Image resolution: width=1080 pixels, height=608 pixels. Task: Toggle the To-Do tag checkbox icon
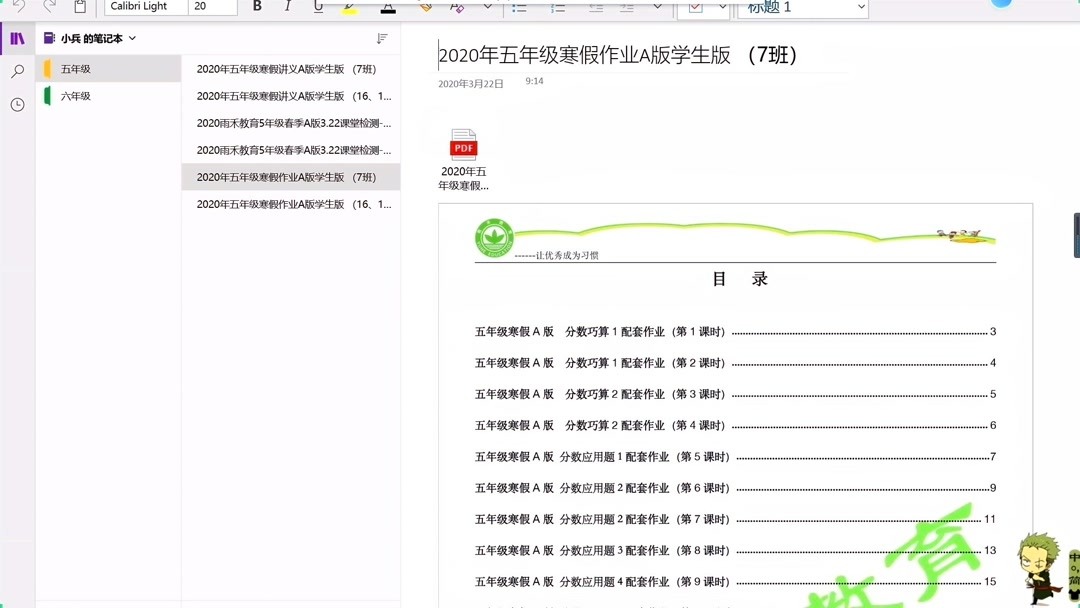tap(694, 8)
